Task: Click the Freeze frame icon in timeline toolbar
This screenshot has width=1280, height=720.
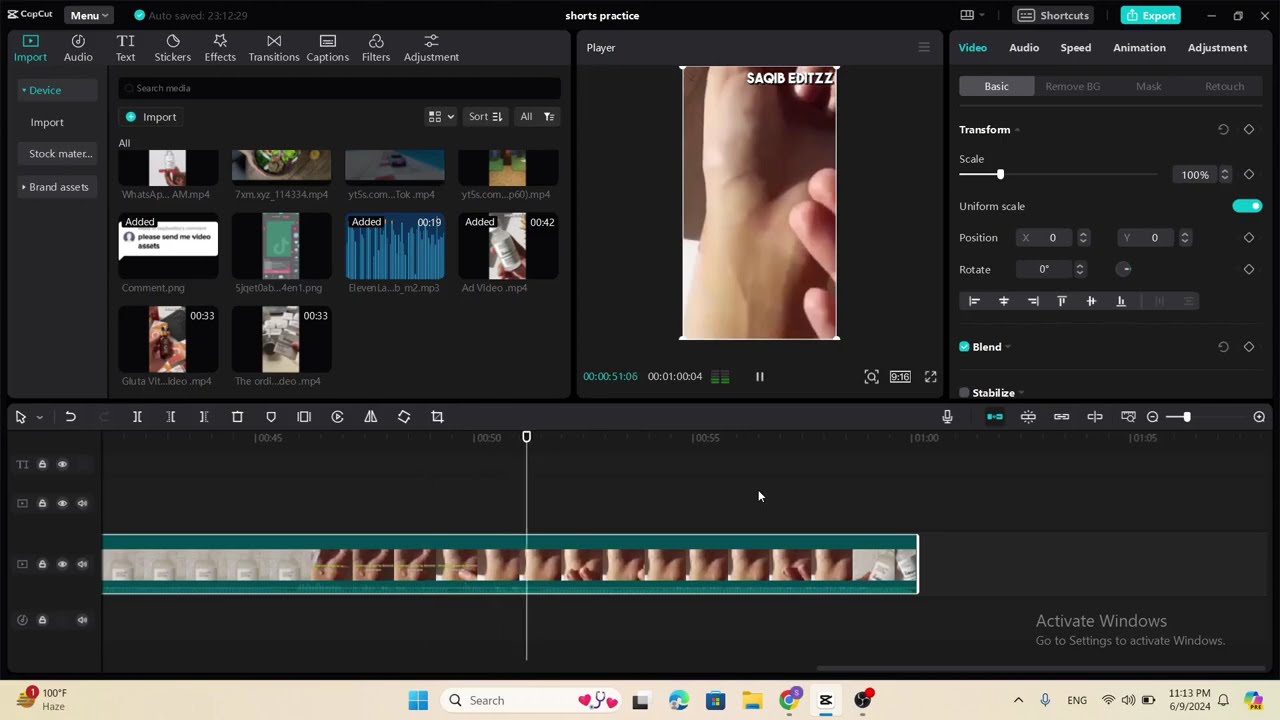Action: pos(304,417)
